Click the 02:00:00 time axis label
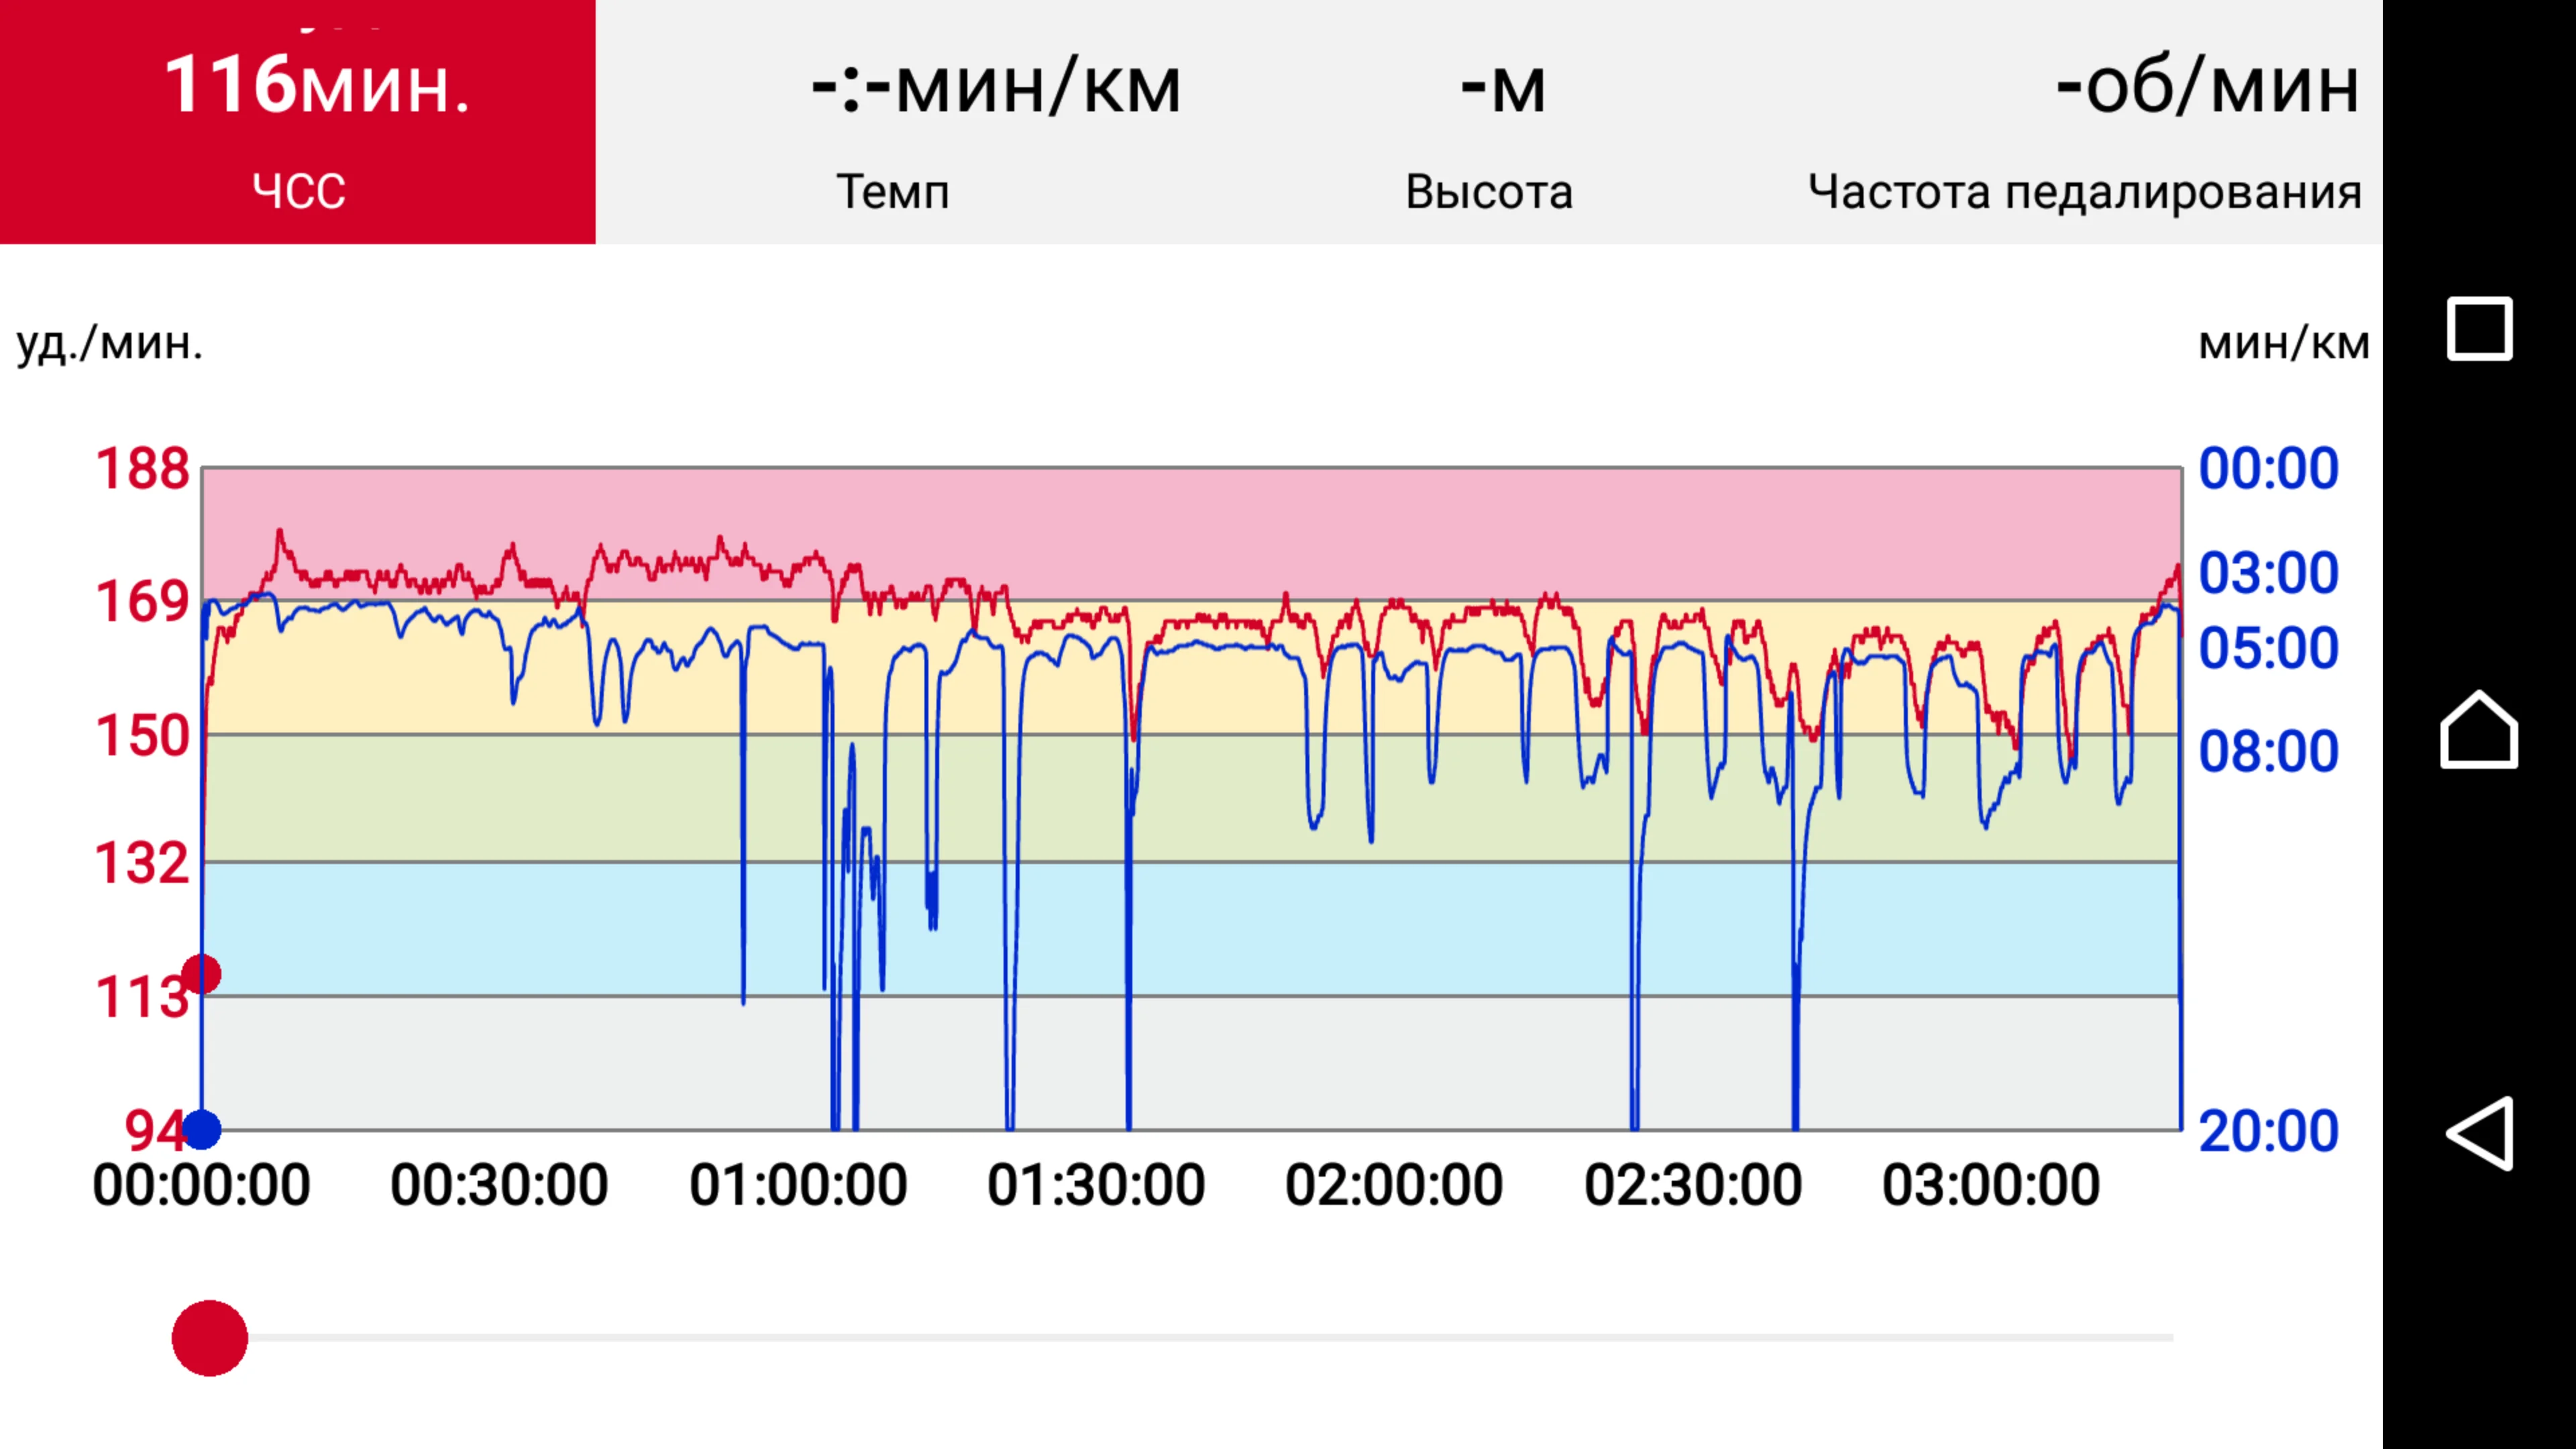 tap(1394, 1186)
